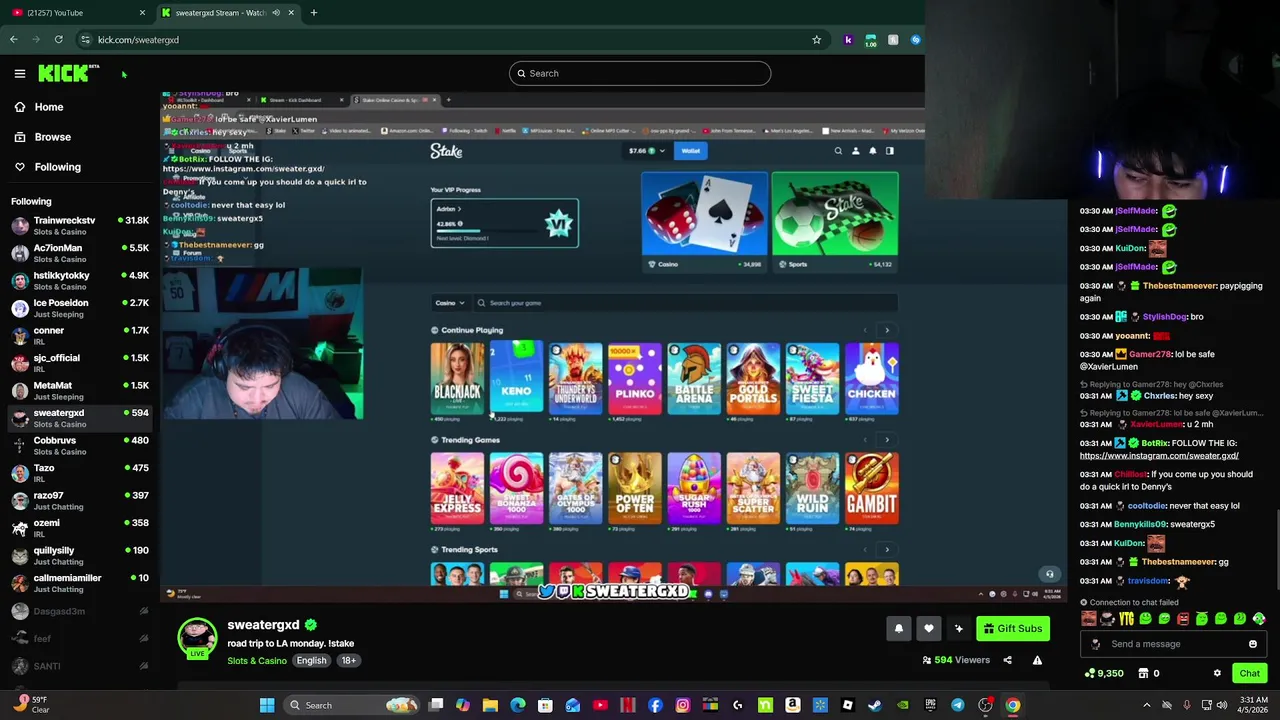Toggle follow heart for sweatergxd

[x=928, y=629]
